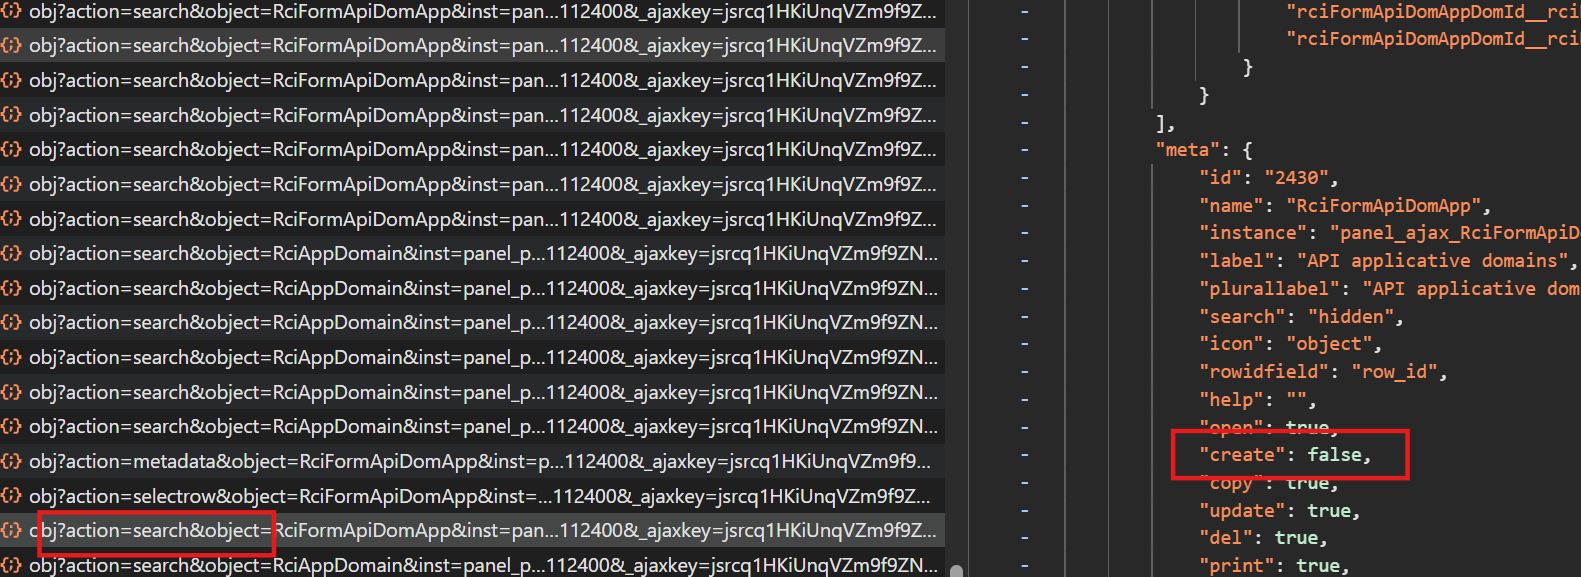1581x577 pixels.
Task: Click the "rowidfield": "row_id" JSON line
Action: click(1322, 372)
